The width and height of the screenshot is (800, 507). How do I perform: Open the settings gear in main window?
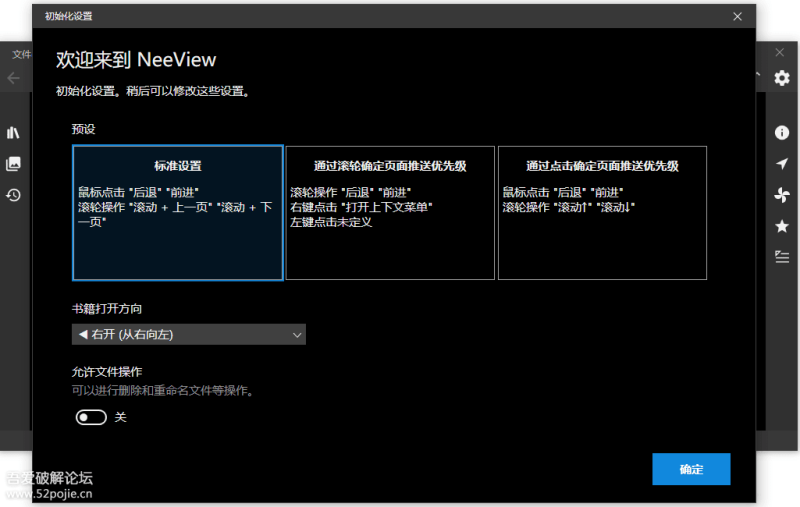(782, 78)
